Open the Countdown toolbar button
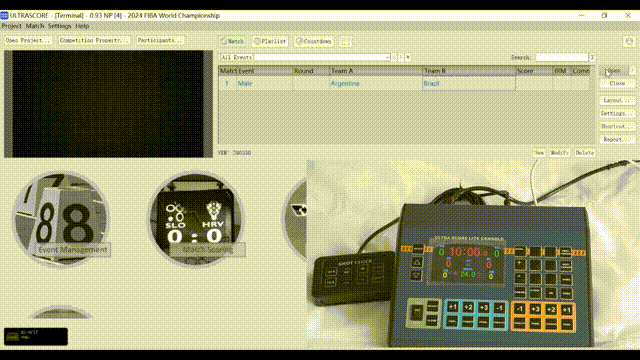Image resolution: width=640 pixels, height=360 pixels. click(x=314, y=41)
